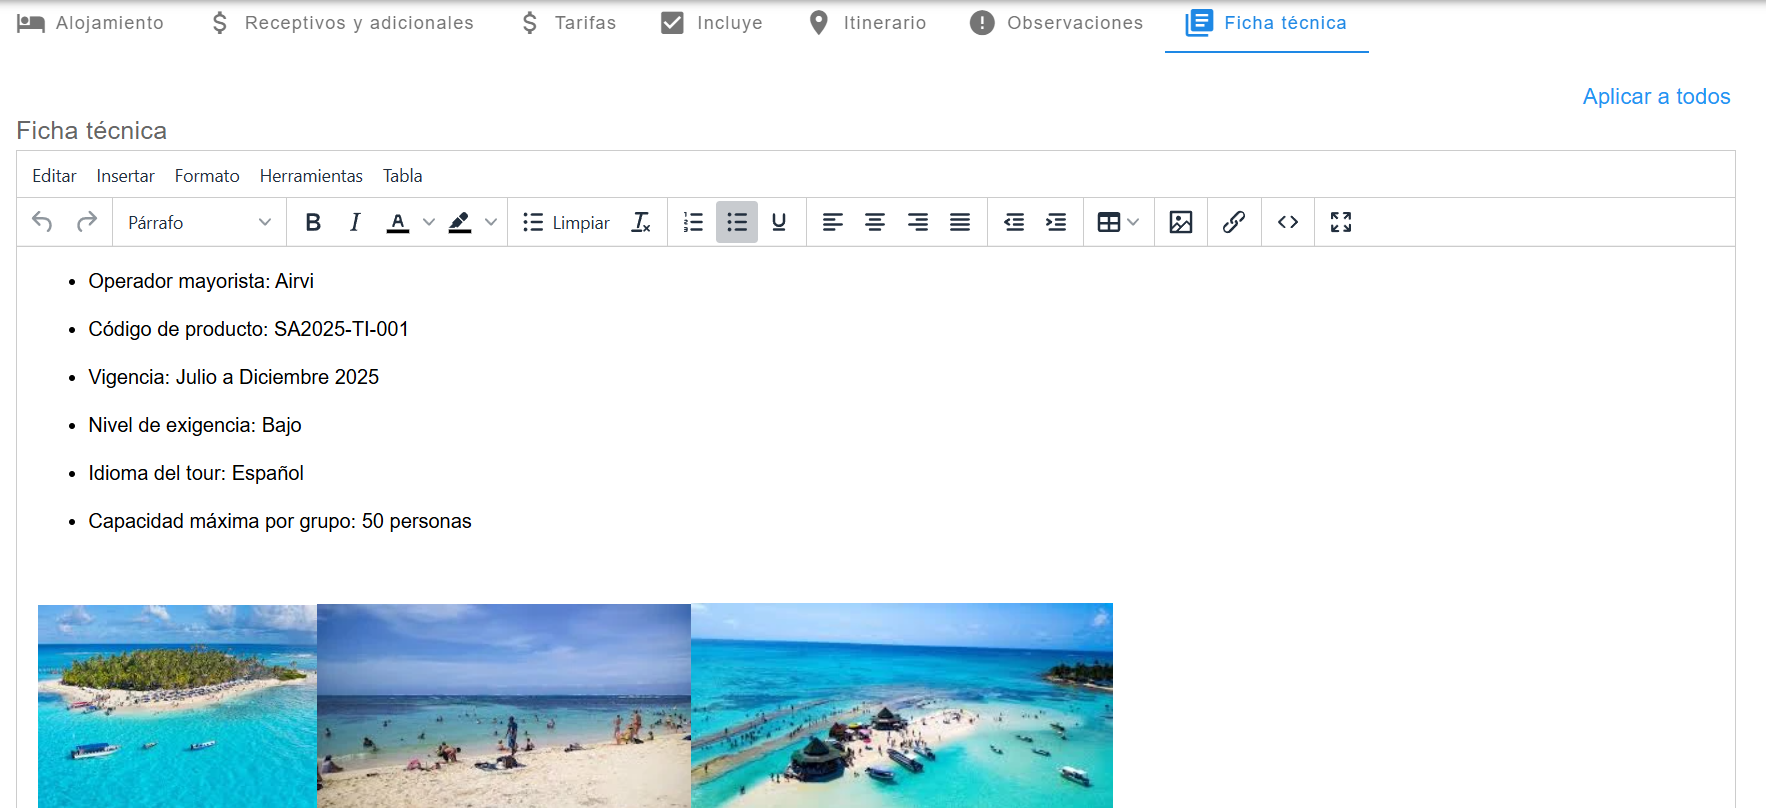Click the Limpiar list button

click(566, 222)
